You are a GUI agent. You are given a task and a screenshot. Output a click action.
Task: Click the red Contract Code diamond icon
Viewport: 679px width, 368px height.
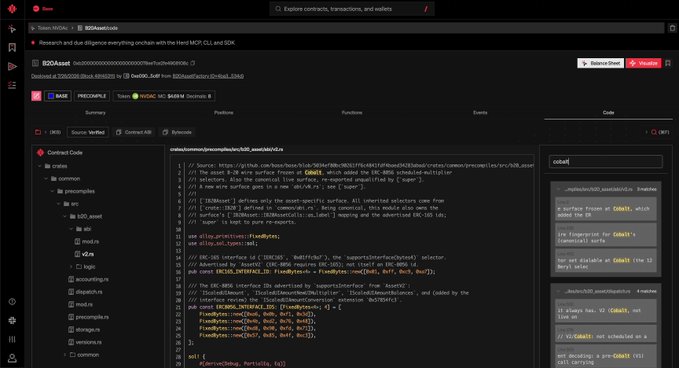(40, 152)
